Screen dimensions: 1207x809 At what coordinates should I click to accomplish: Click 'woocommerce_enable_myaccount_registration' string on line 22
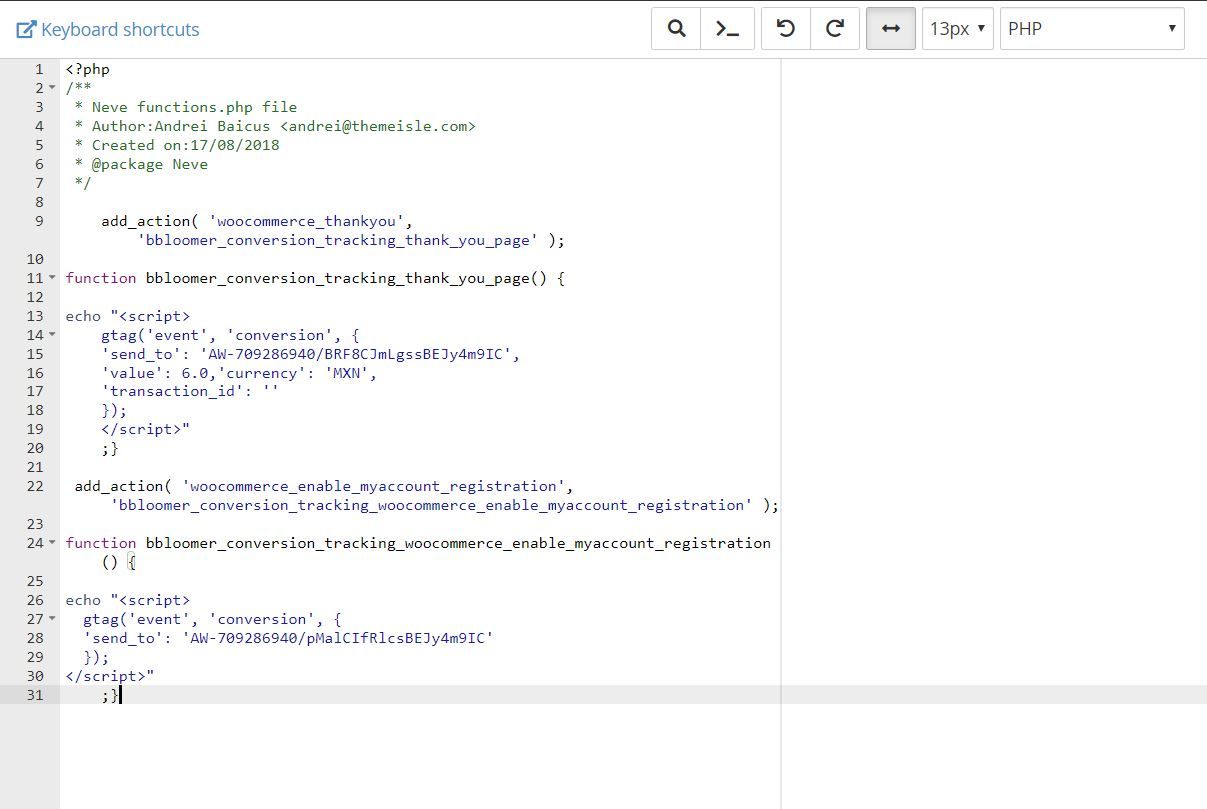click(x=373, y=486)
